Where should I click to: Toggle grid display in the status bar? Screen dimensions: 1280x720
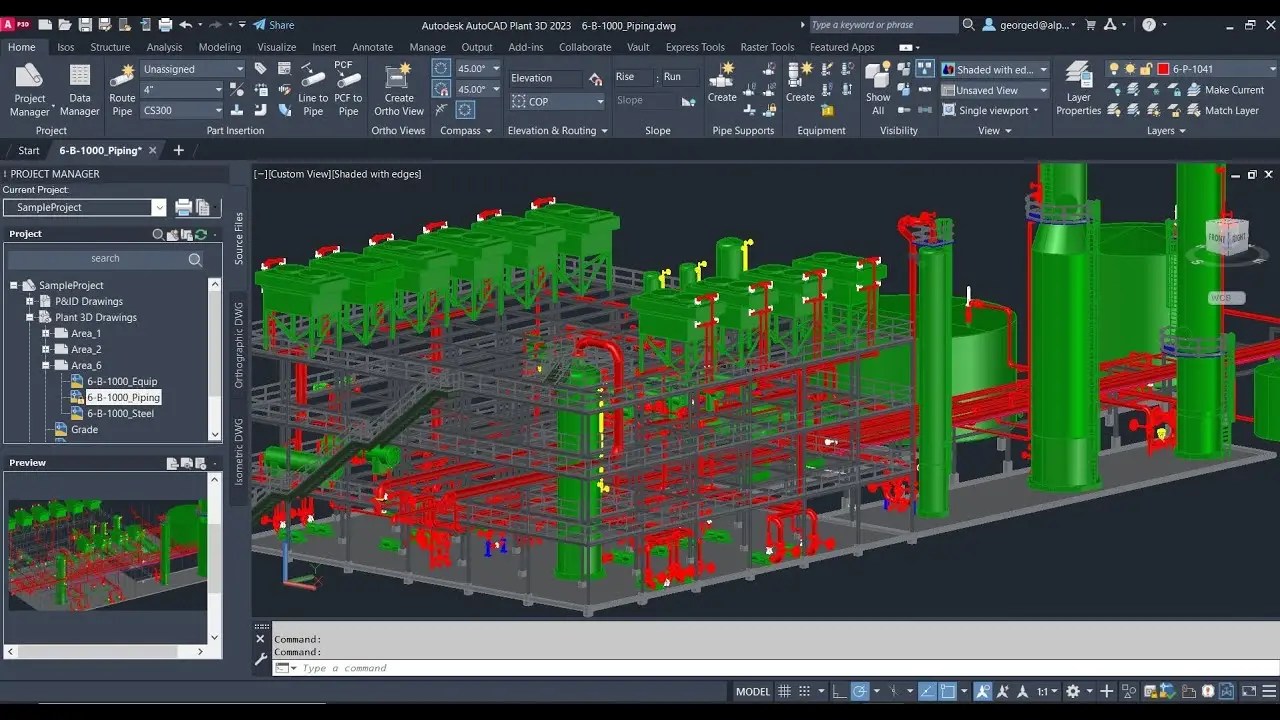pyautogui.click(x=785, y=691)
